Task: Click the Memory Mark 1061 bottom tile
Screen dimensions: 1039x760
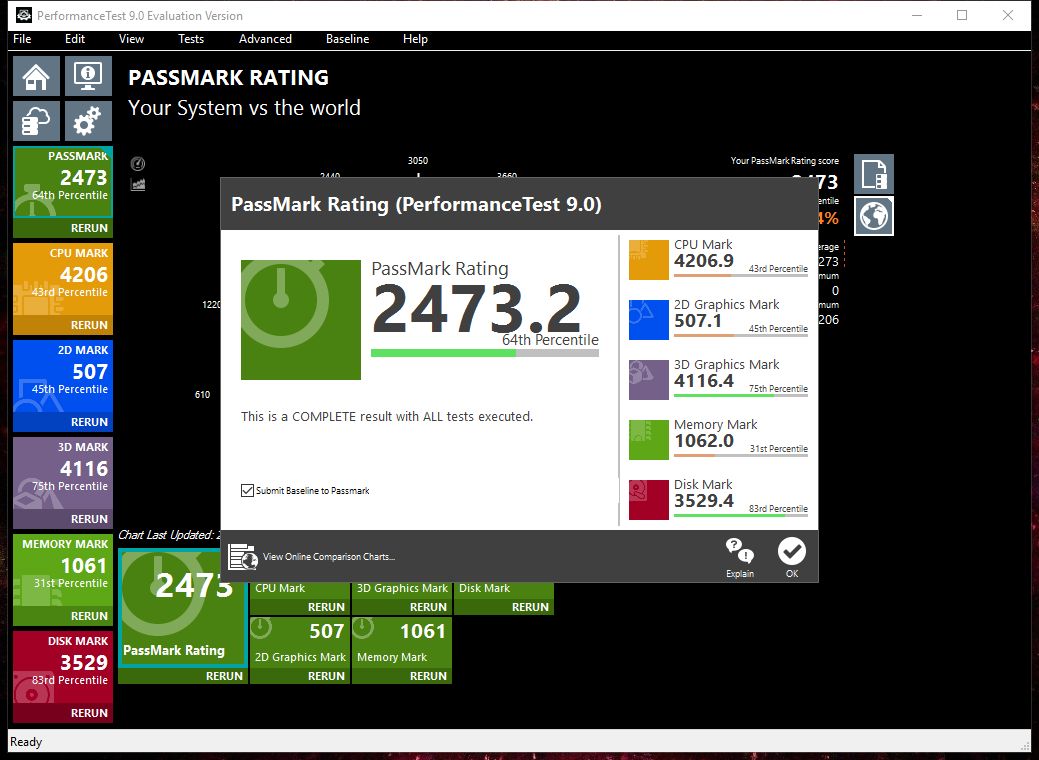Action: (x=402, y=641)
